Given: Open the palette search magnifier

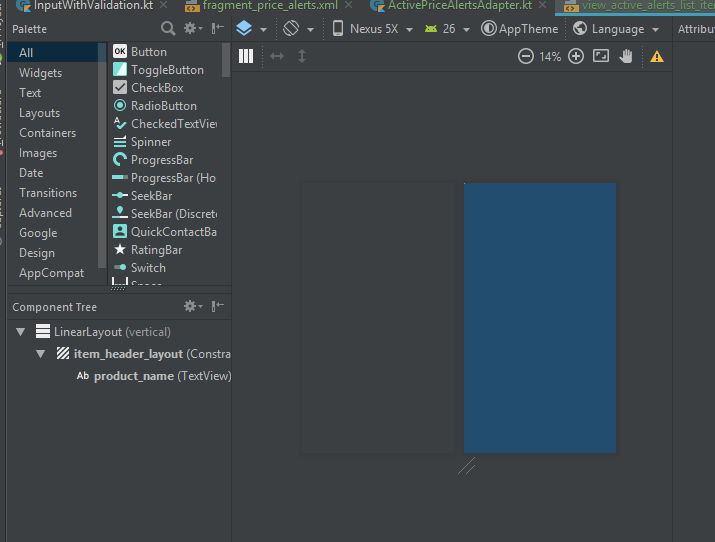Looking at the screenshot, I should click(x=168, y=29).
